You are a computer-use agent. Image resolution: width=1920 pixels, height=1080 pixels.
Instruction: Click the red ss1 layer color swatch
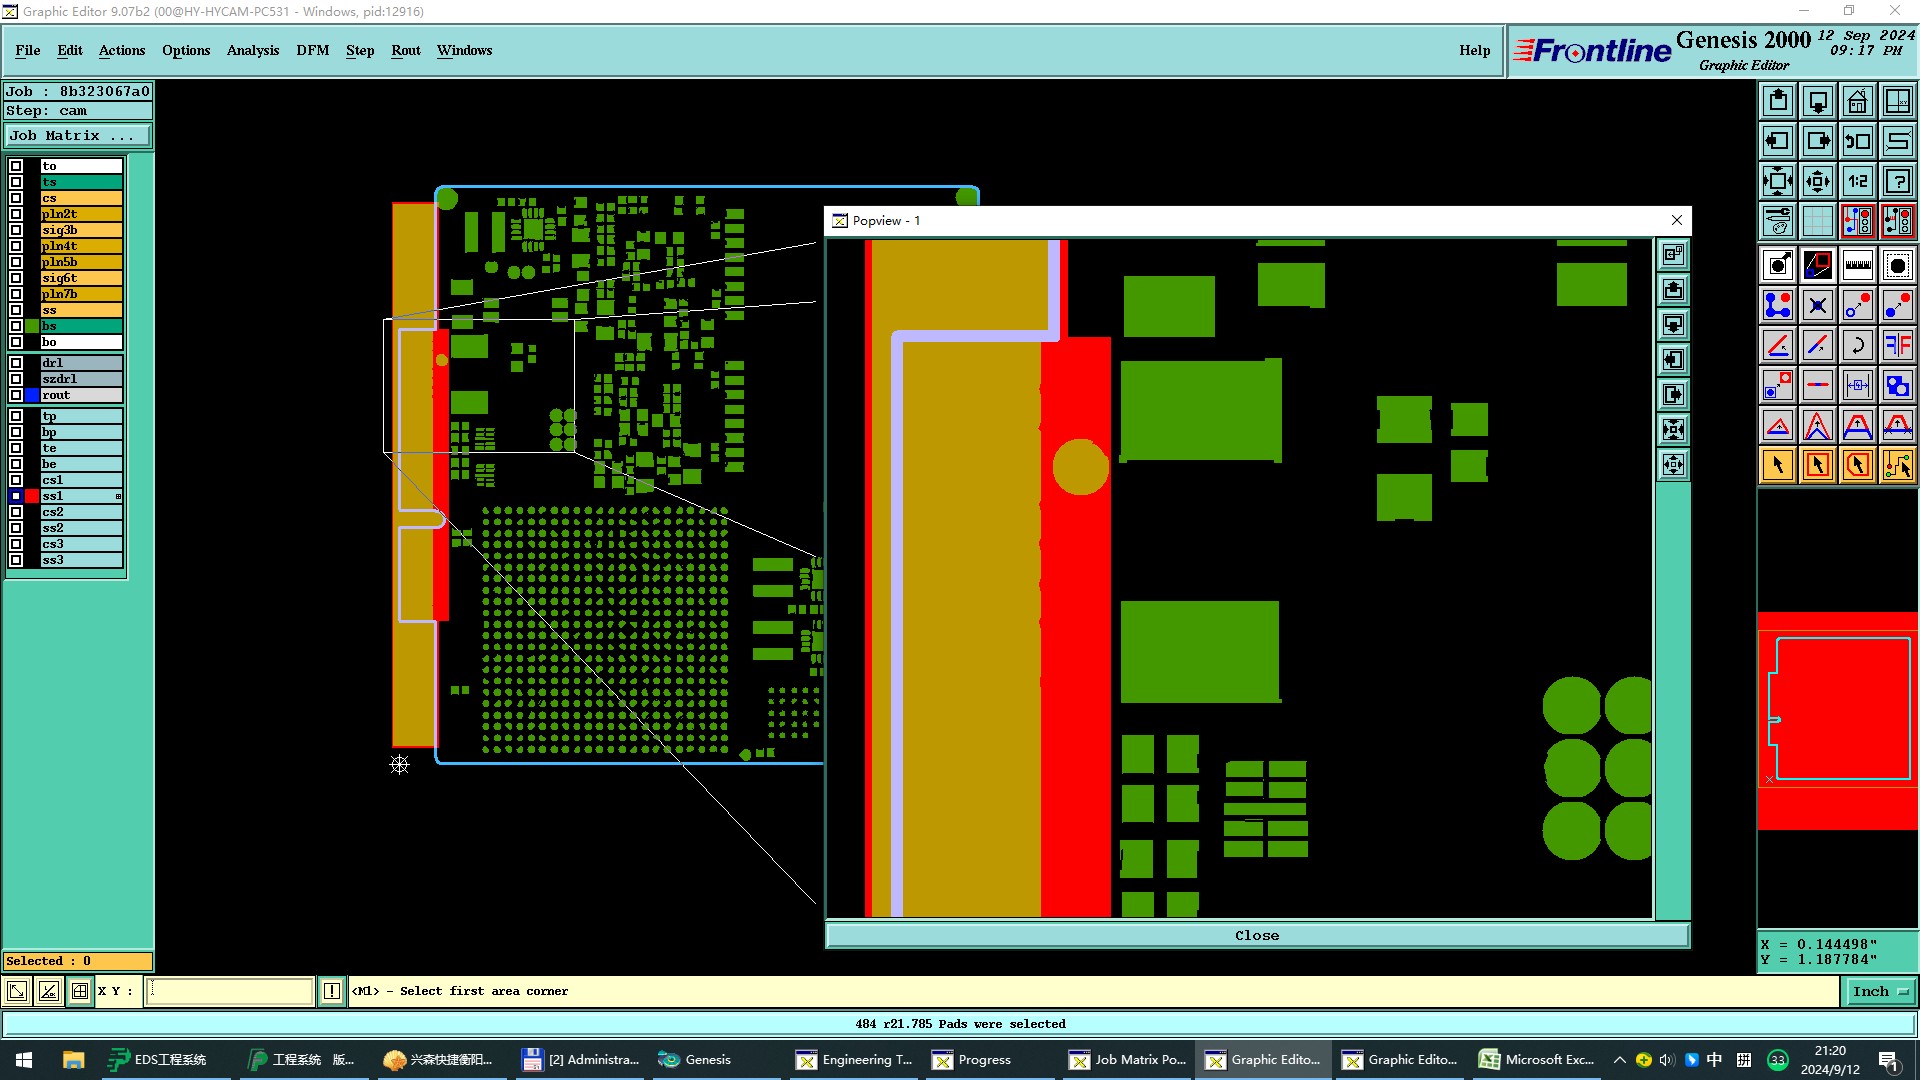[32, 496]
